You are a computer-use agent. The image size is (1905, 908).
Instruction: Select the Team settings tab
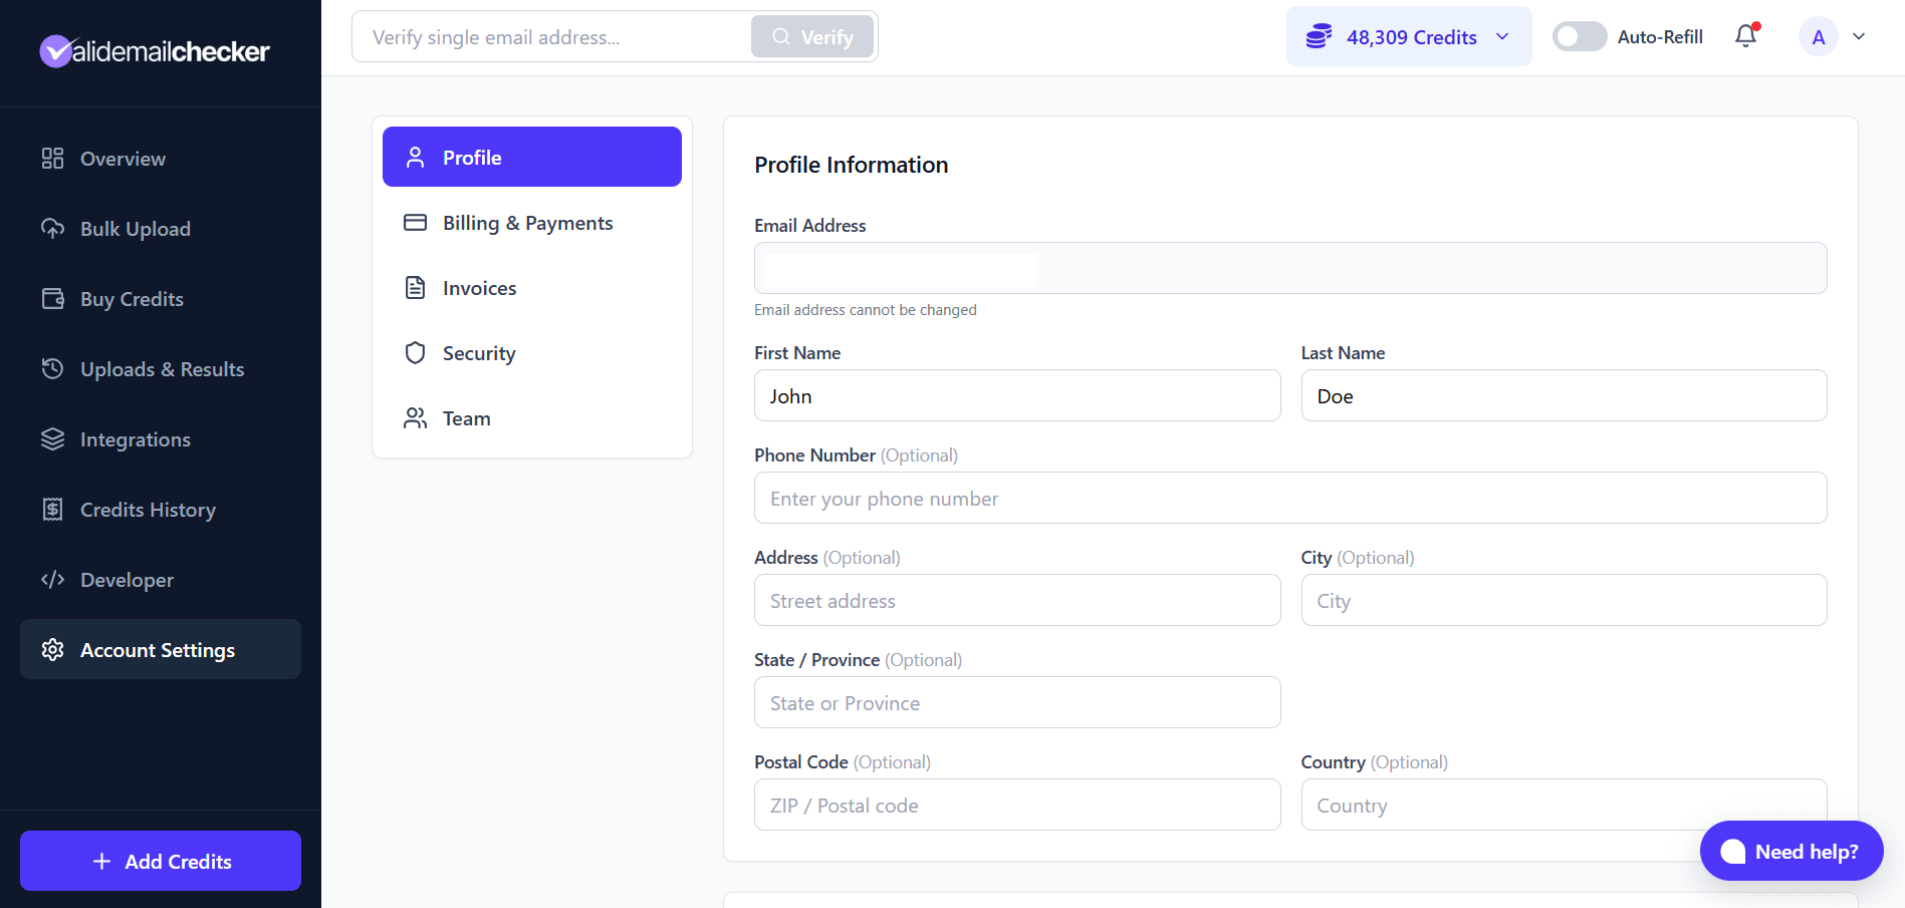pyautogui.click(x=466, y=418)
